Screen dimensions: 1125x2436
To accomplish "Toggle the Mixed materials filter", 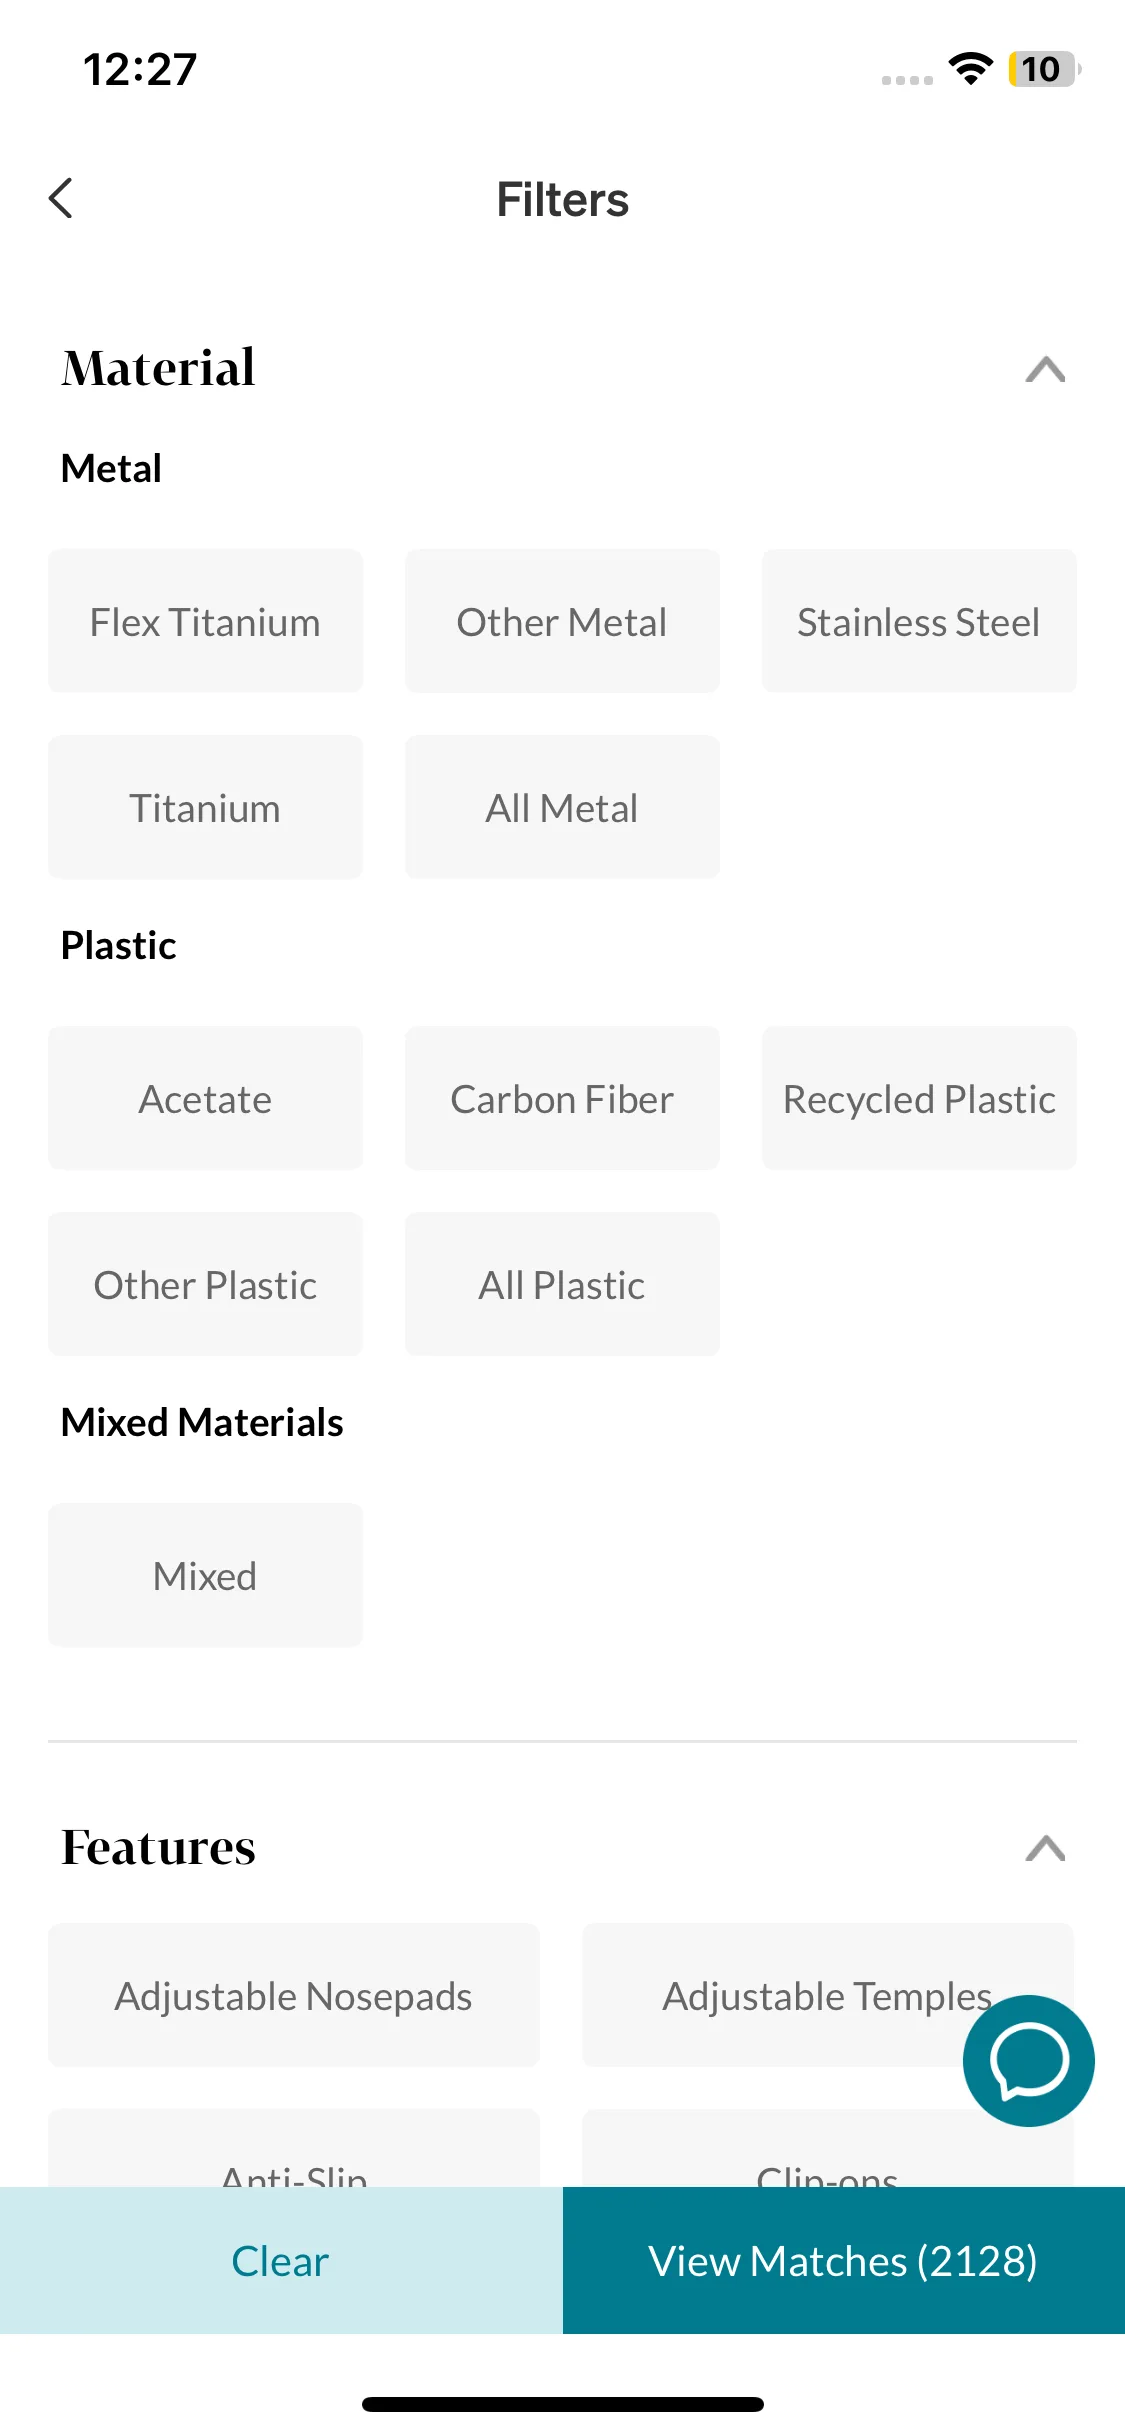I will pos(205,1575).
